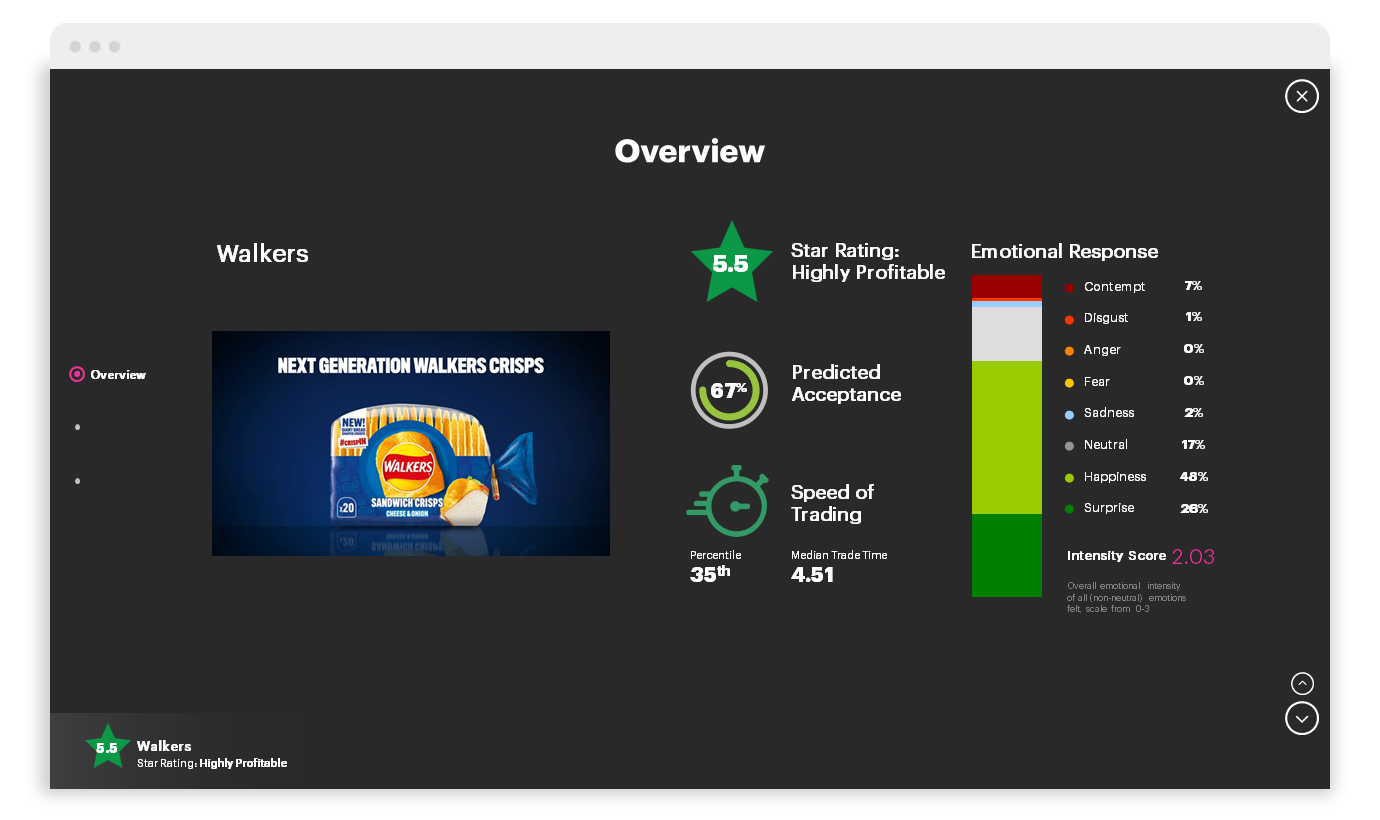Click the main 'Overview' page heading

[689, 151]
